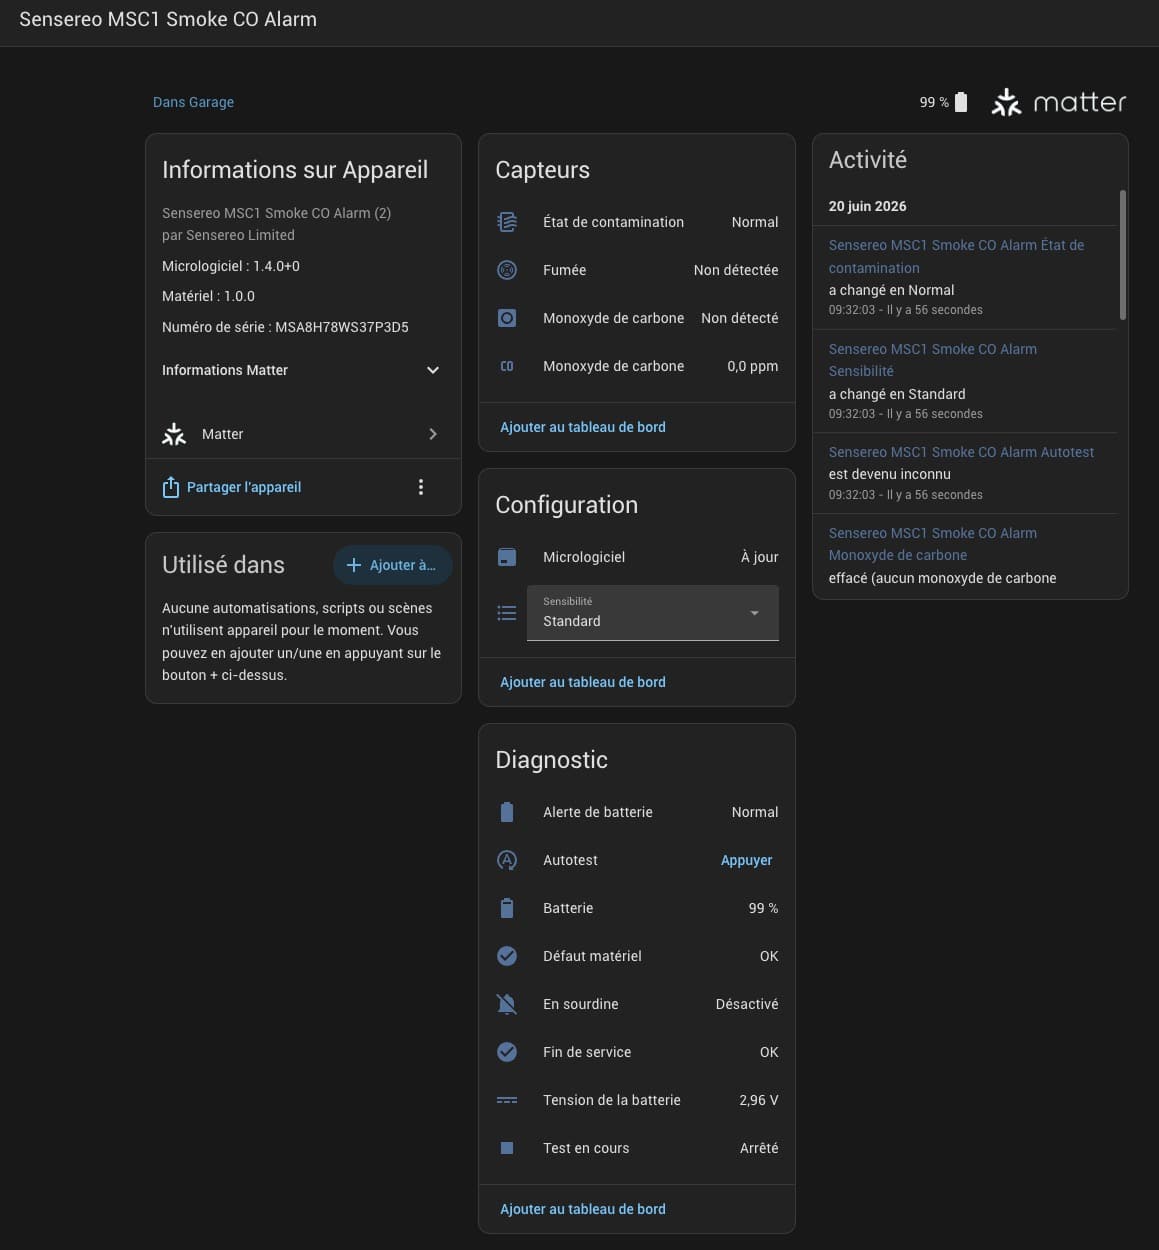Expand the Informations Matter section
This screenshot has height=1250, width=1159.
(x=302, y=370)
